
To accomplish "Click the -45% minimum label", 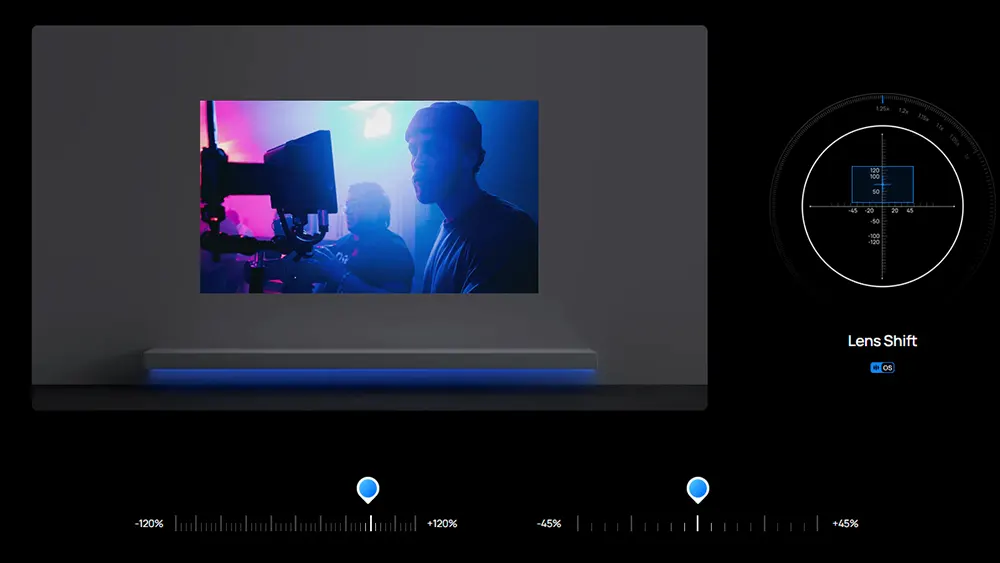I will tap(549, 524).
